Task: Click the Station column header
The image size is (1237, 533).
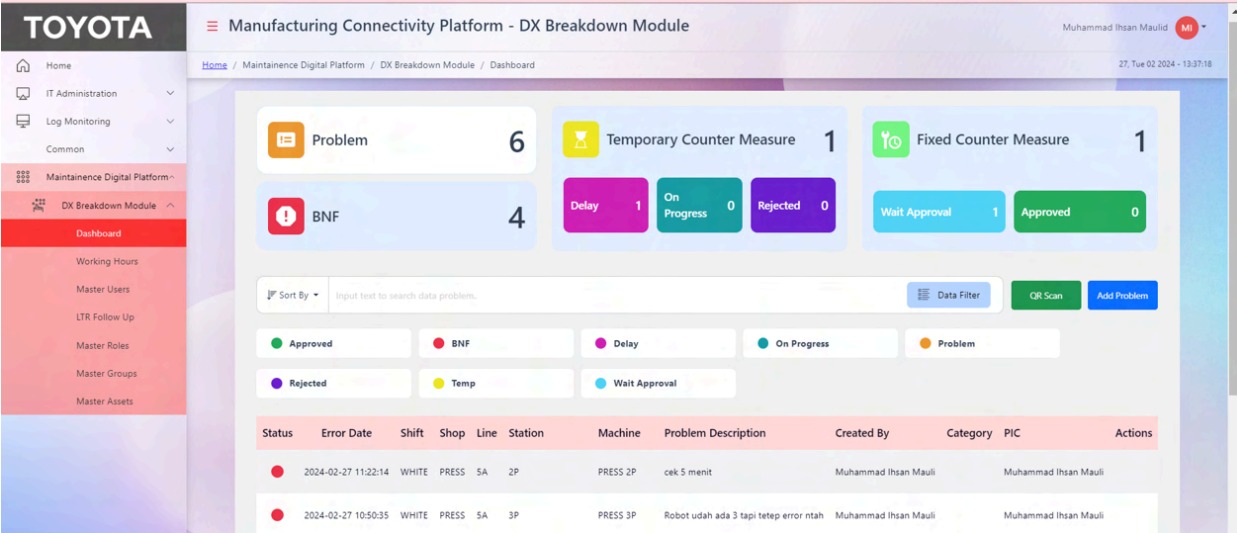Action: point(526,433)
